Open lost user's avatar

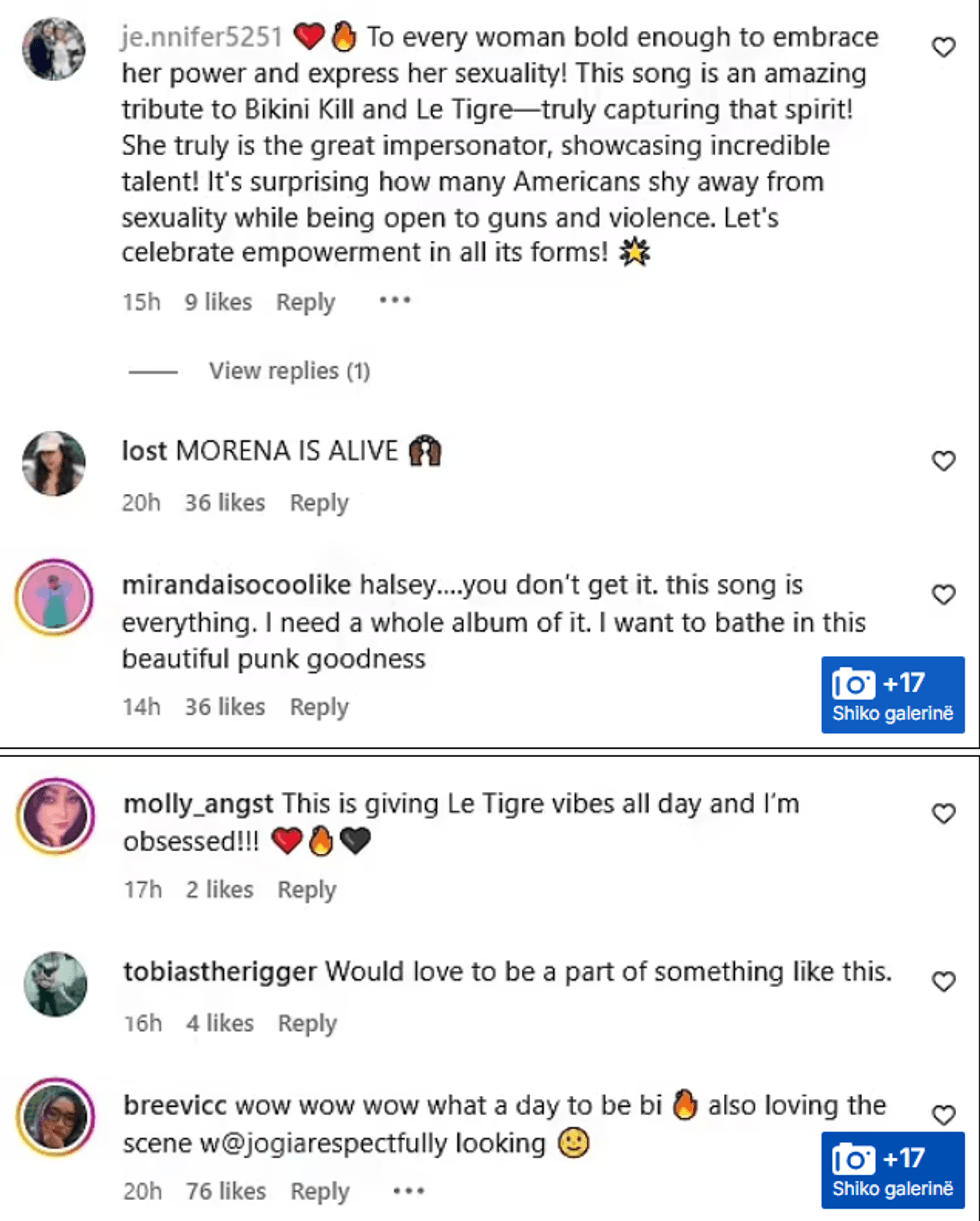click(53, 463)
